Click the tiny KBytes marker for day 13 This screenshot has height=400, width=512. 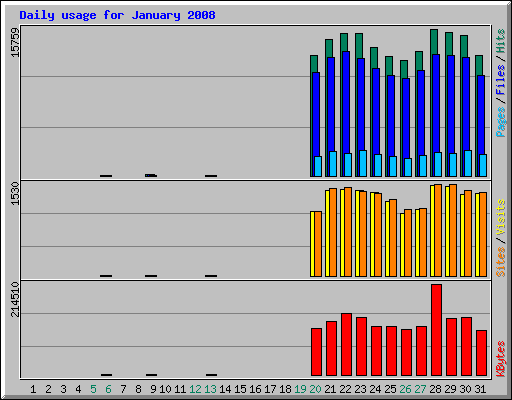211,375
